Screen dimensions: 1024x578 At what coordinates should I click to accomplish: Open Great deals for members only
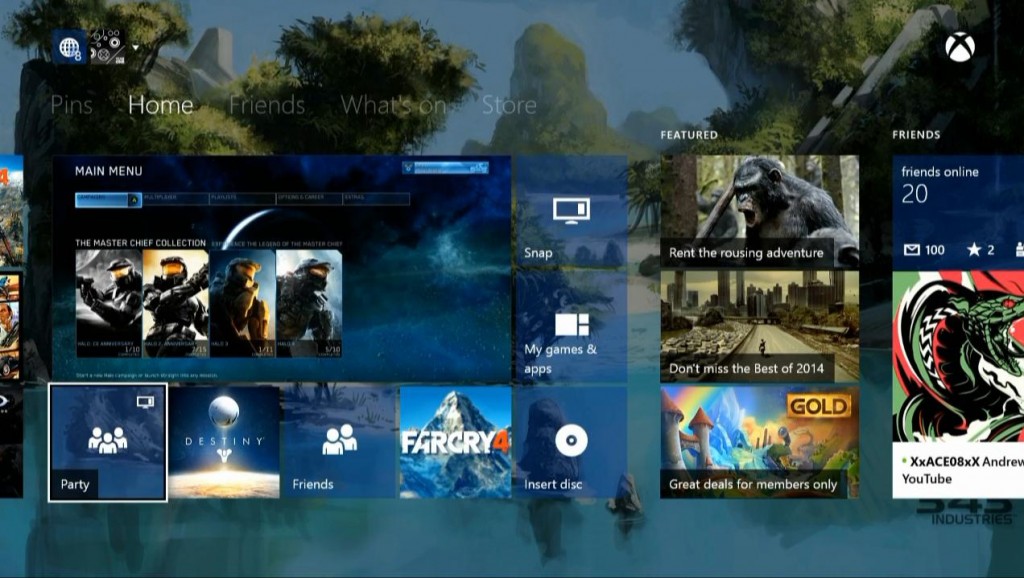(759, 442)
